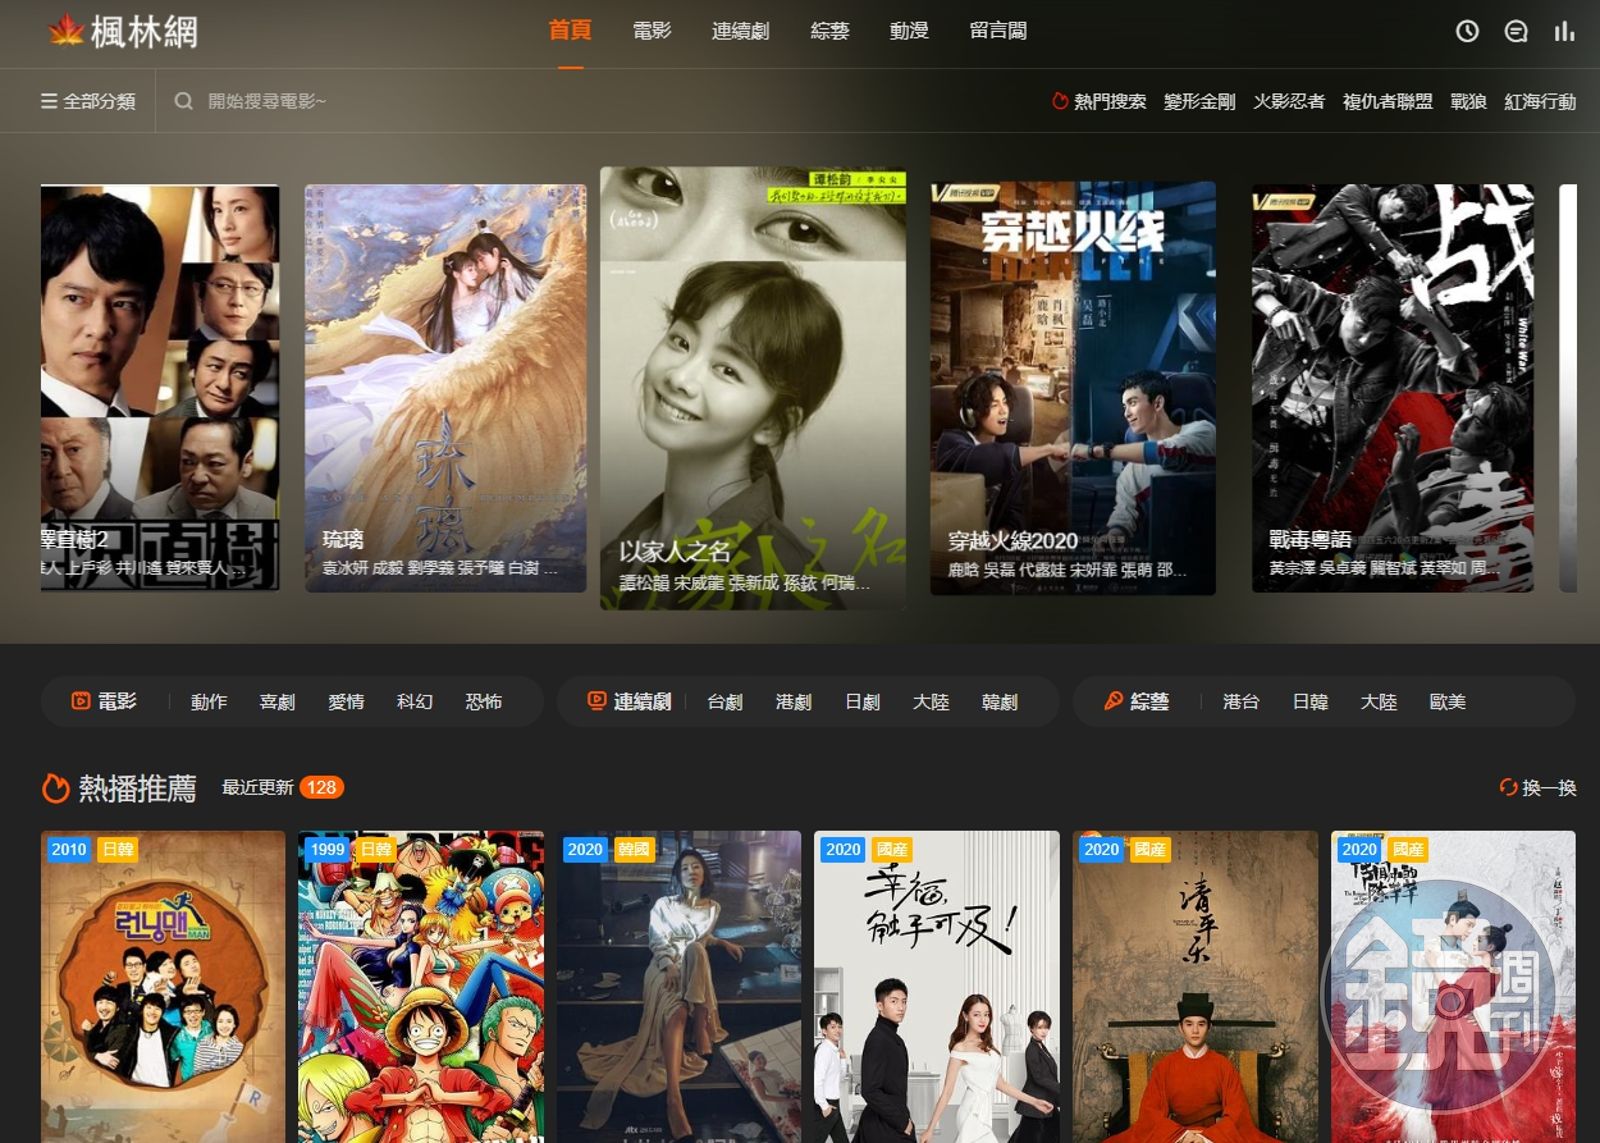Click the maple leaf site logo

[66, 31]
